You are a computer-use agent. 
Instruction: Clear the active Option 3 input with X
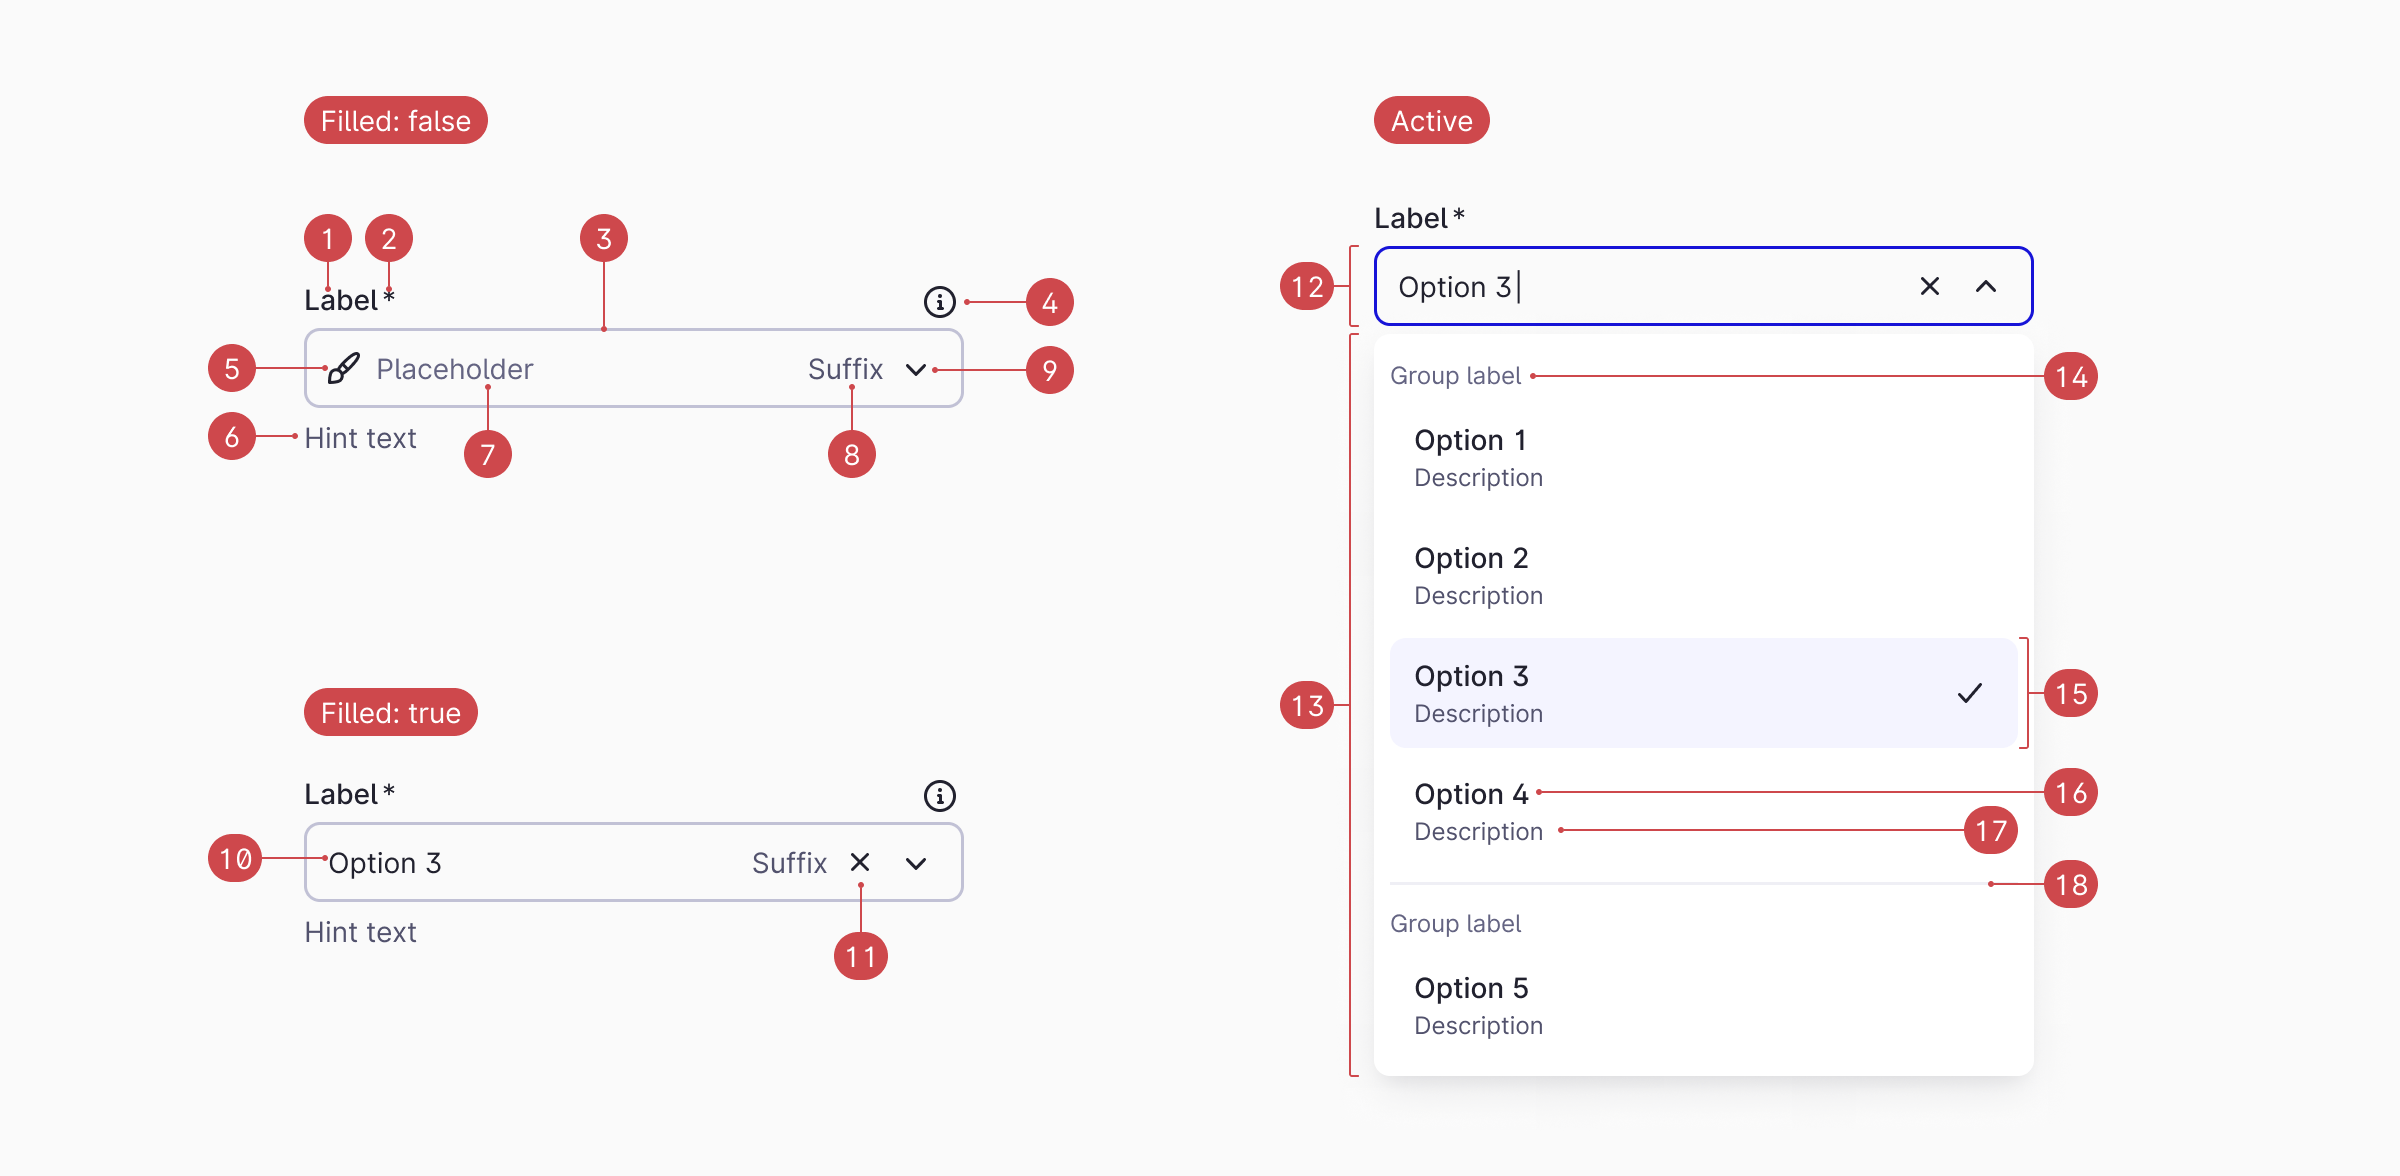pyautogui.click(x=1930, y=287)
